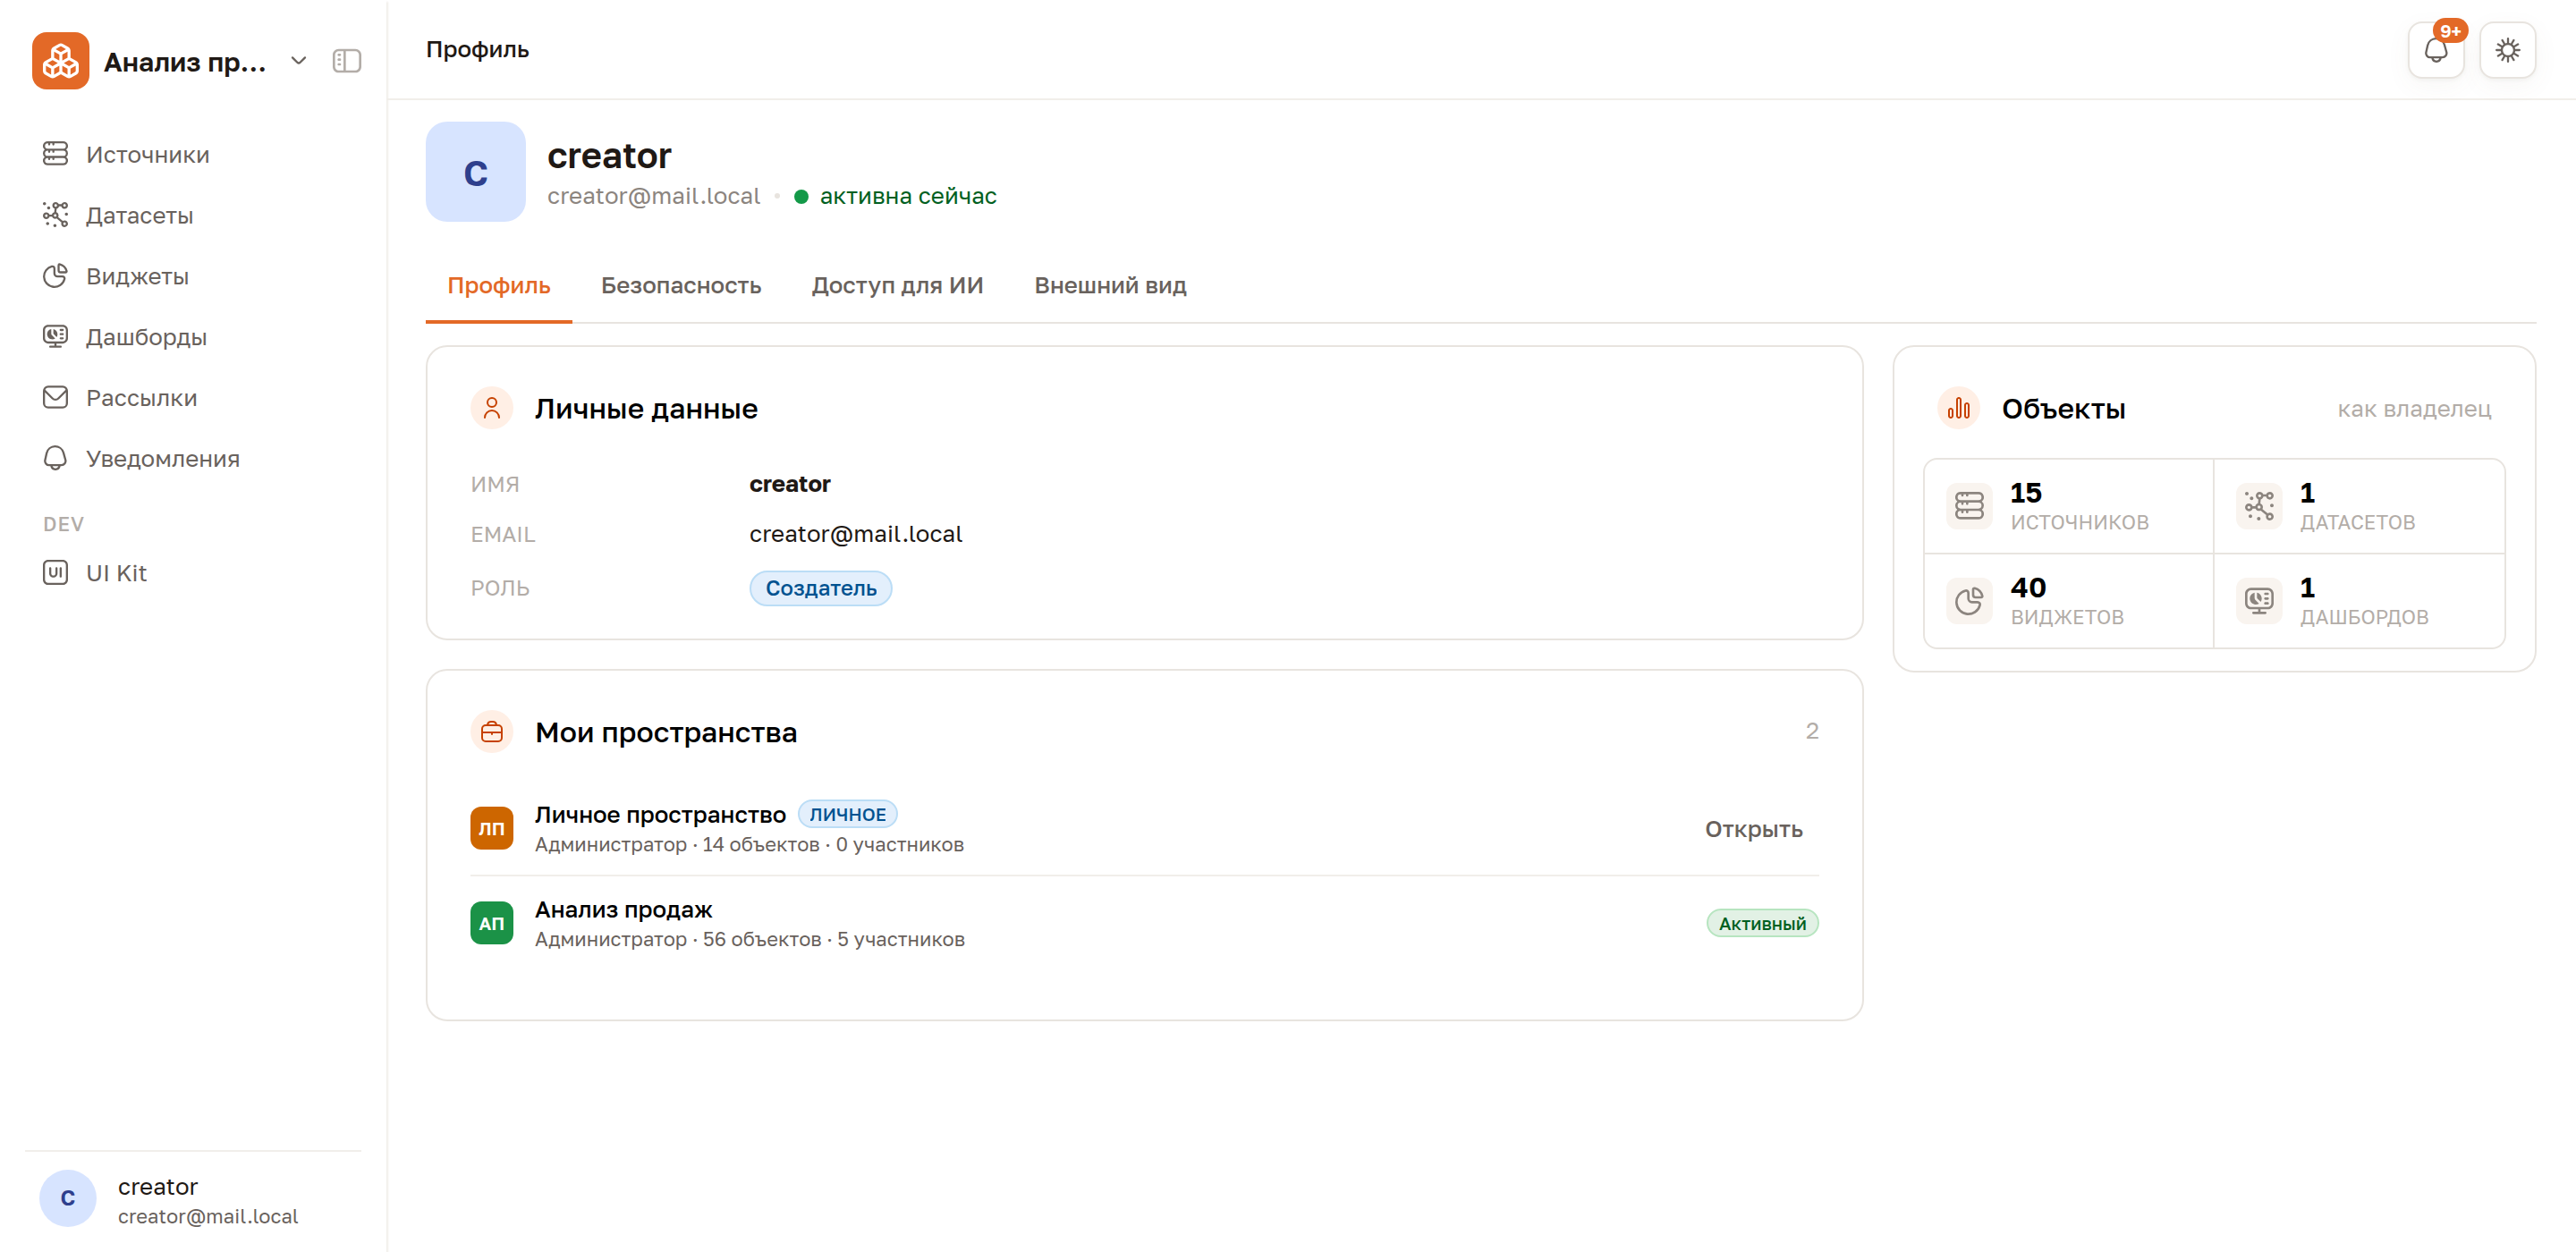Open the notifications bell with 9+ badge
2576x1252 pixels.
(2436, 50)
